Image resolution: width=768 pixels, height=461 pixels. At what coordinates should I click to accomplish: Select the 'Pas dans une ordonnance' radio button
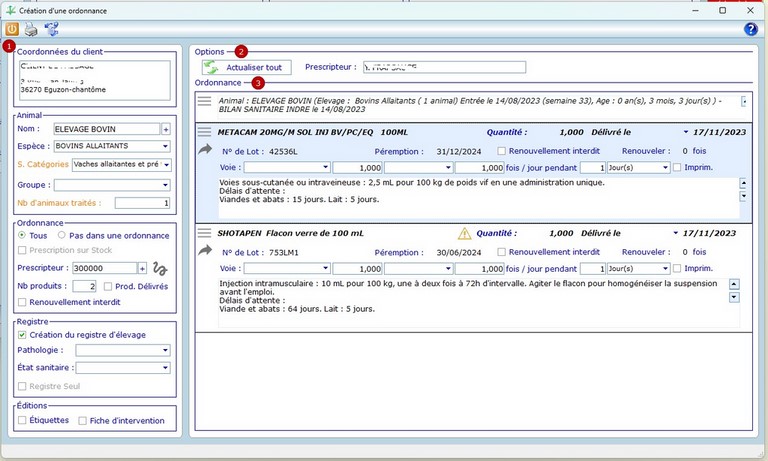[x=62, y=235]
